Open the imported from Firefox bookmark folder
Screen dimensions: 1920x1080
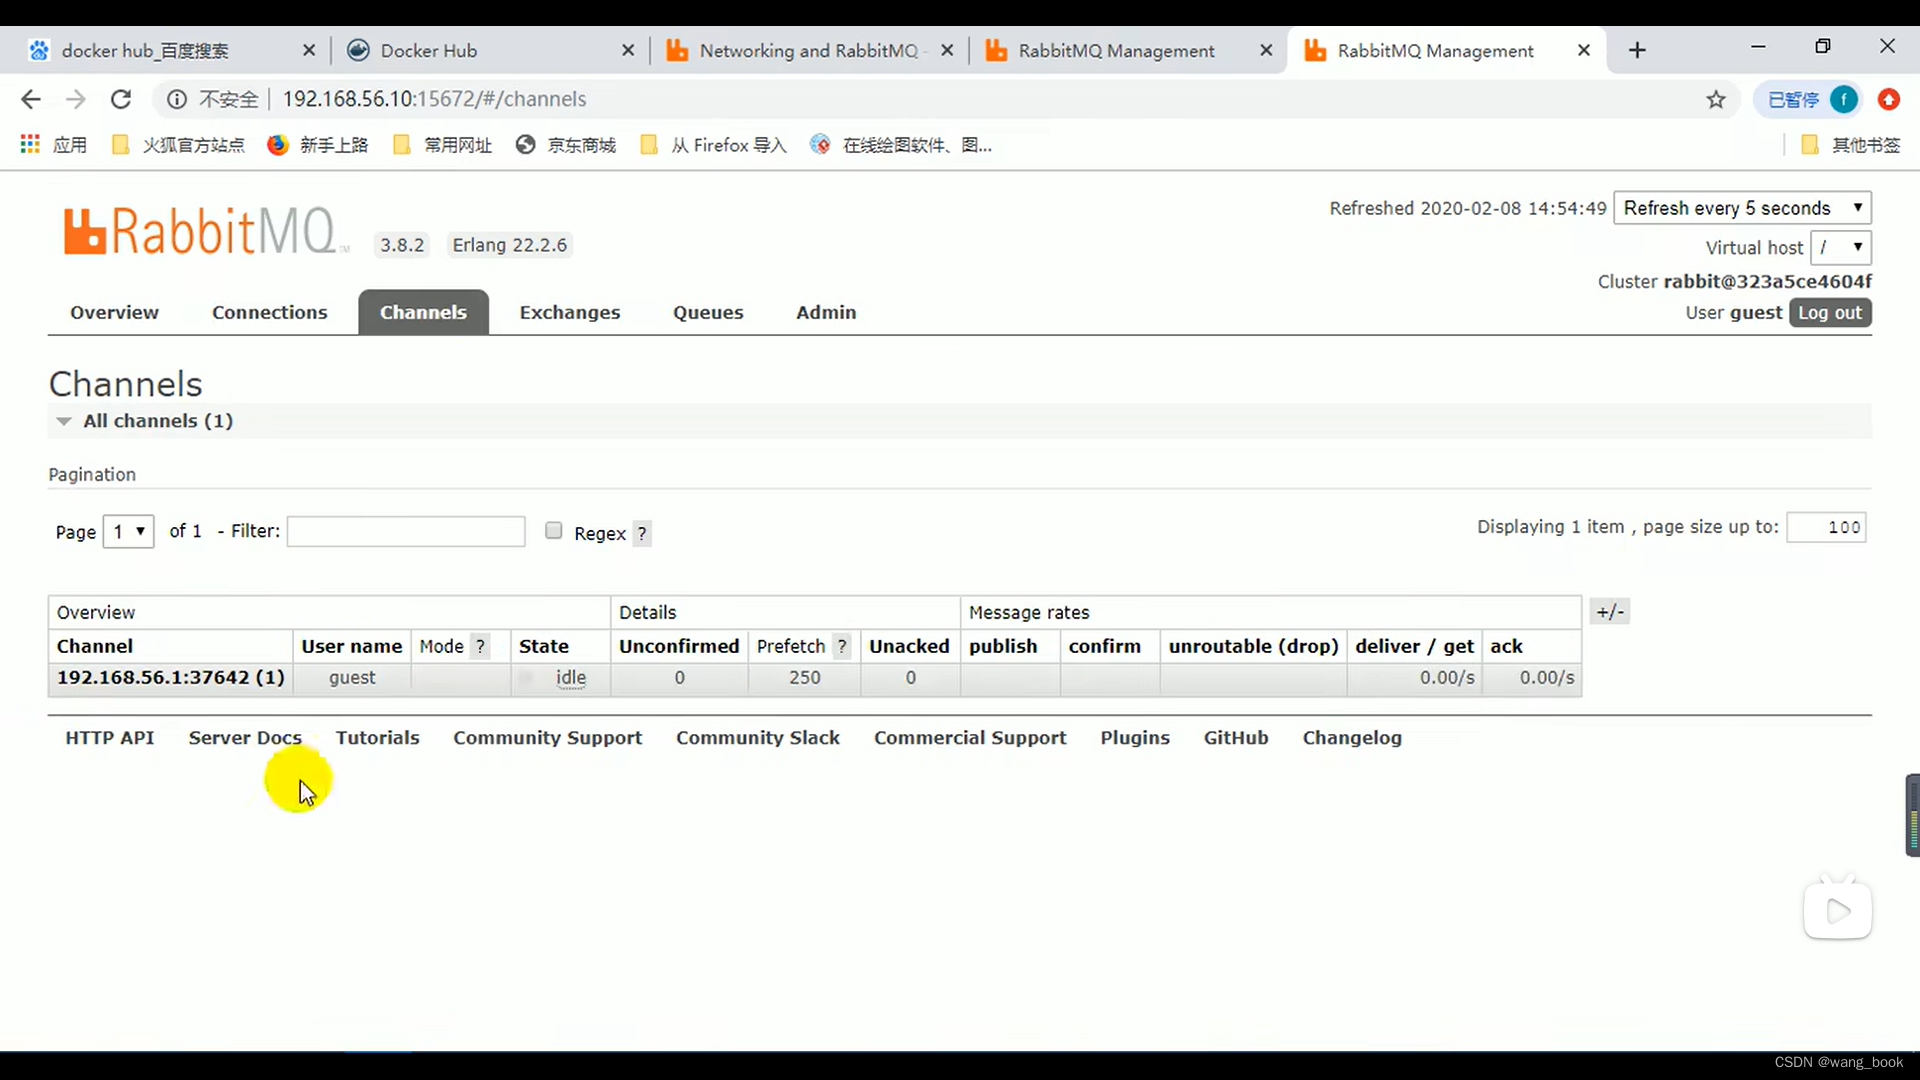pos(714,145)
